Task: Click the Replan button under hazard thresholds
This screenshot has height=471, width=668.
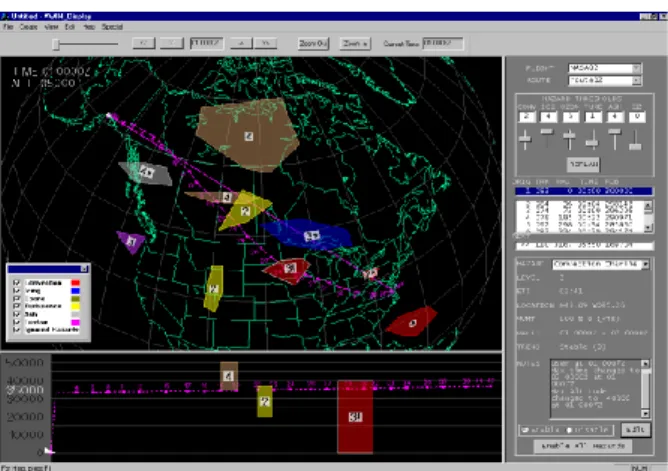Action: pyautogui.click(x=583, y=164)
